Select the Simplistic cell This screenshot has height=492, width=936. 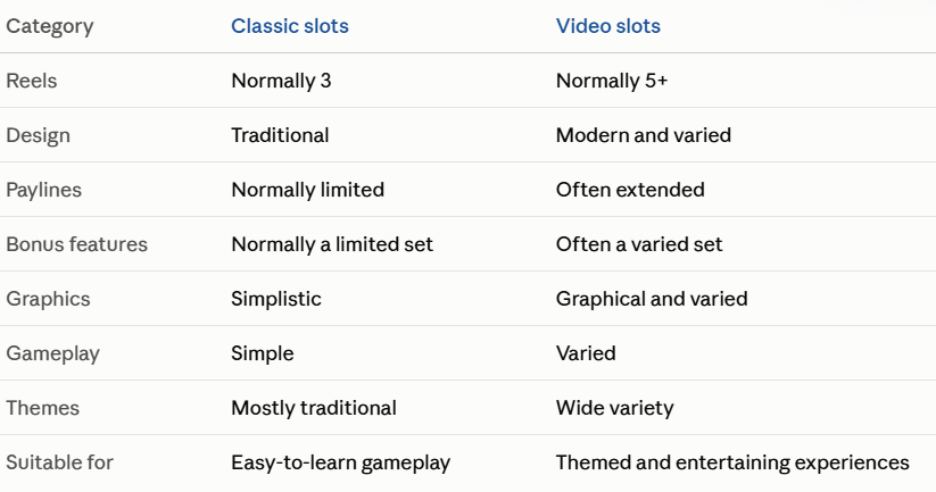click(x=276, y=299)
